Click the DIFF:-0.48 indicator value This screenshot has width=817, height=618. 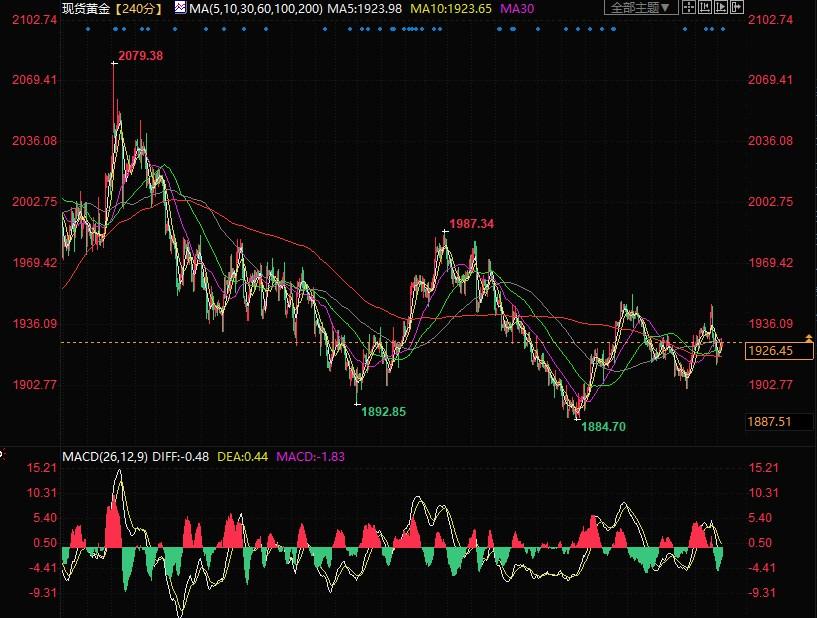[x=181, y=457]
